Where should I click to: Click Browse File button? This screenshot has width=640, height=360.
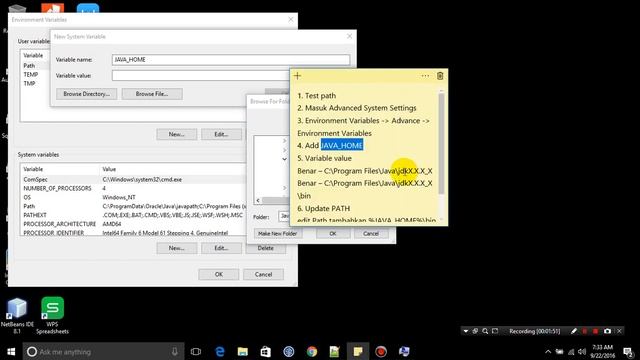152,94
